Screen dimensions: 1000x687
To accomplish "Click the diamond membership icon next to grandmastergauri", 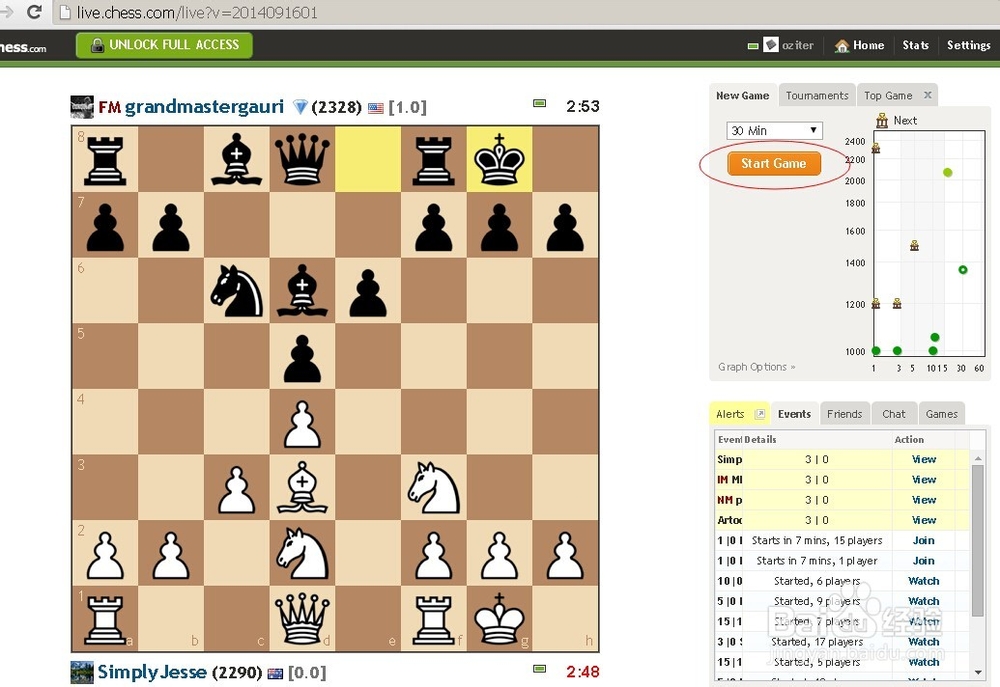I will (x=300, y=107).
